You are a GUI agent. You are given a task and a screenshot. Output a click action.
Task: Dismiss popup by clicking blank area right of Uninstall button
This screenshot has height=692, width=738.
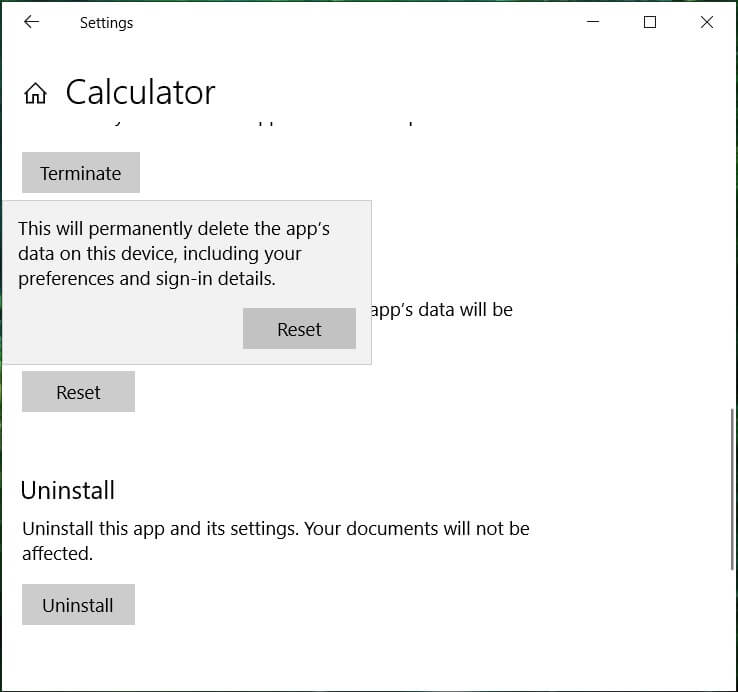[x=400, y=605]
